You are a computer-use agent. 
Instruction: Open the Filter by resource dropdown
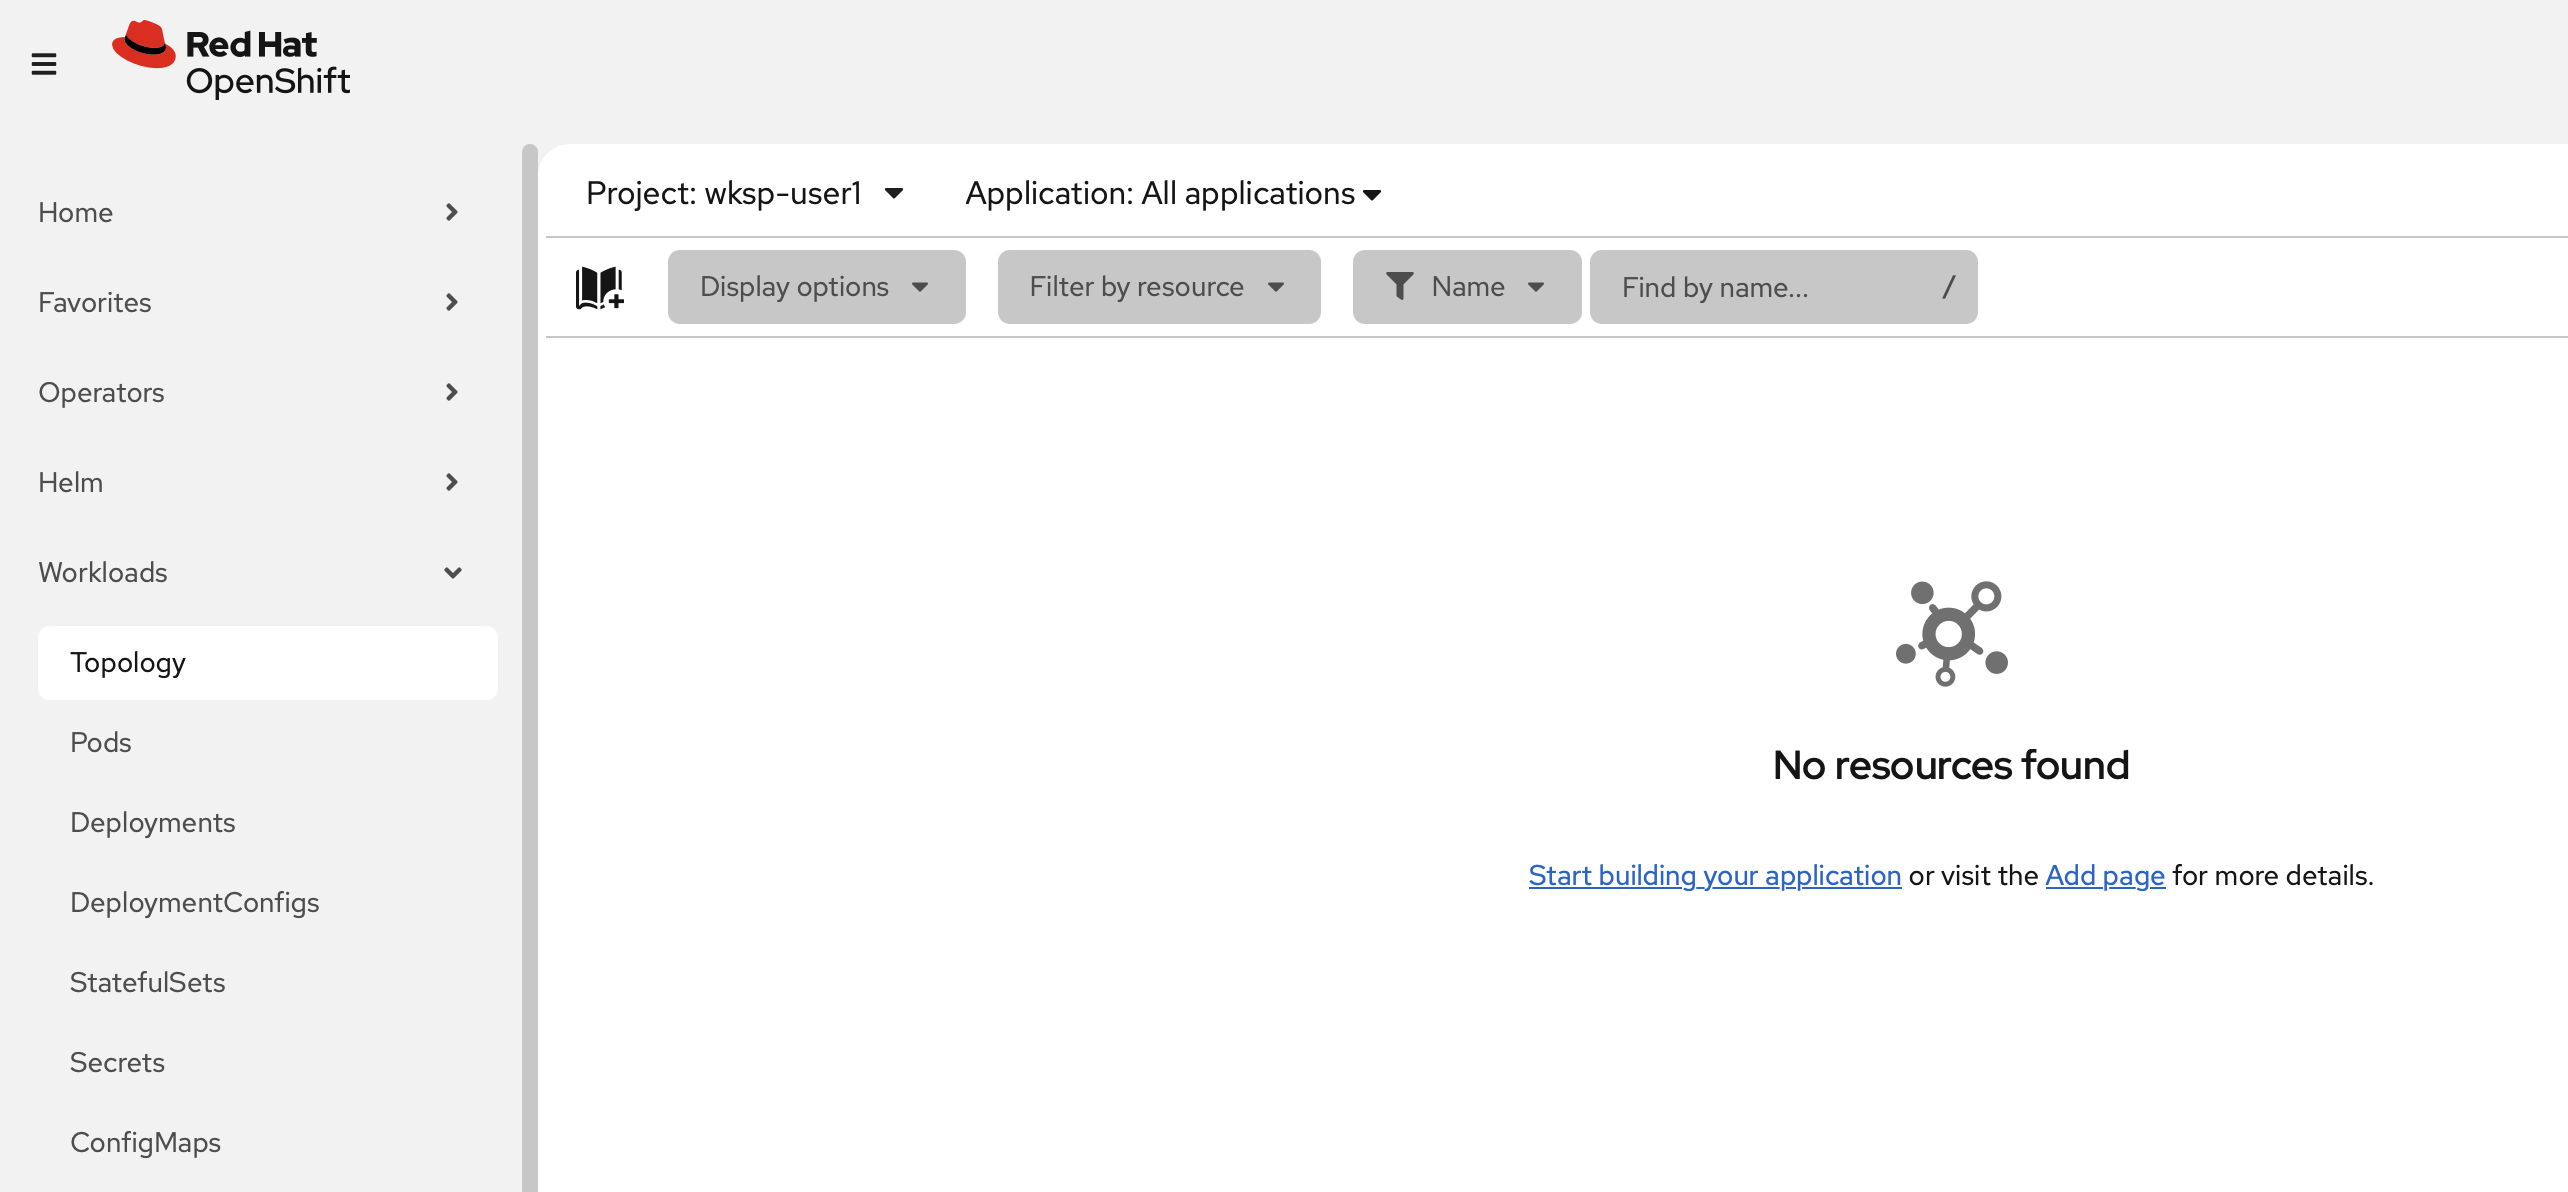tap(1158, 287)
